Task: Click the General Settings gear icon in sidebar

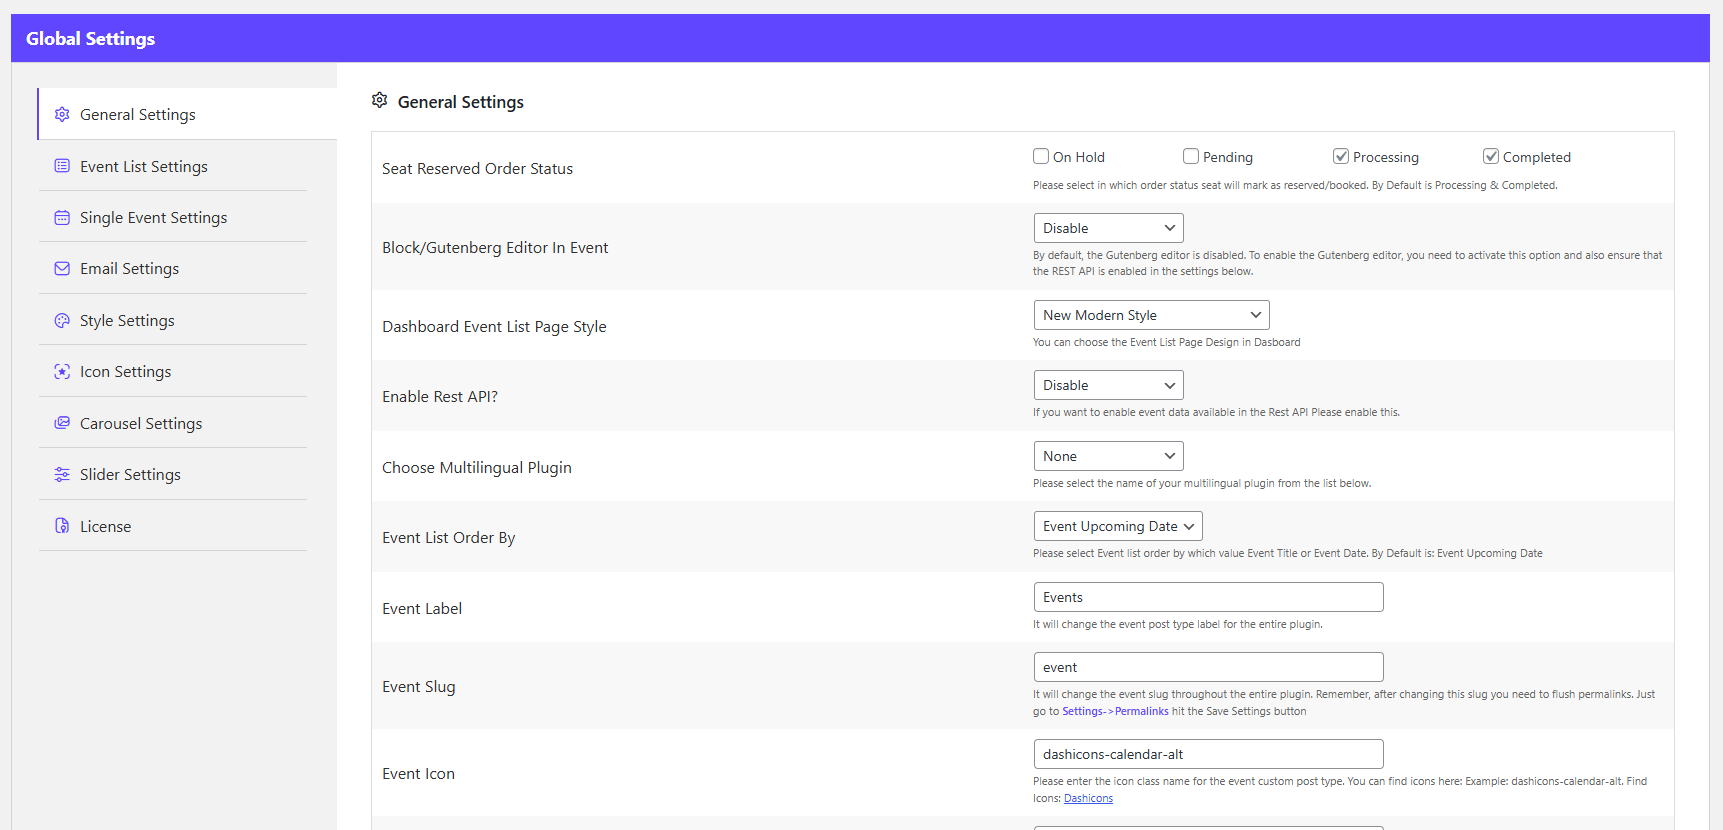Action: pos(62,115)
